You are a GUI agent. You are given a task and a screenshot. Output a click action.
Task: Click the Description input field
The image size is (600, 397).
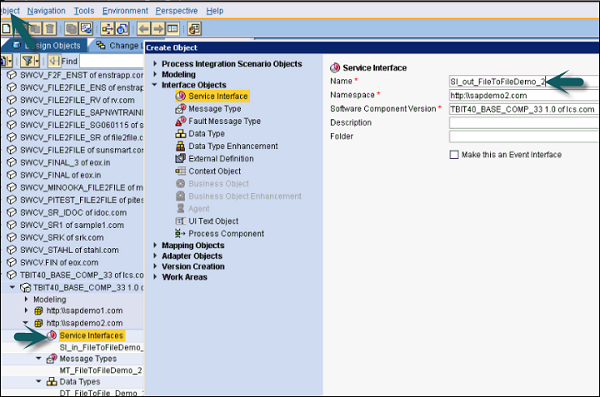(x=524, y=123)
